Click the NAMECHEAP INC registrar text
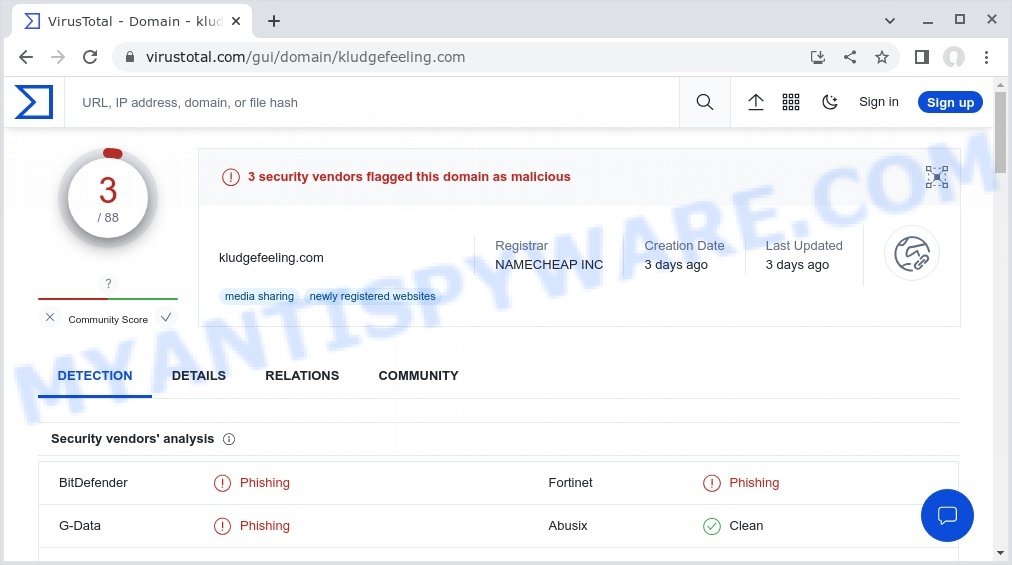The width and height of the screenshot is (1012, 565). pyautogui.click(x=549, y=265)
